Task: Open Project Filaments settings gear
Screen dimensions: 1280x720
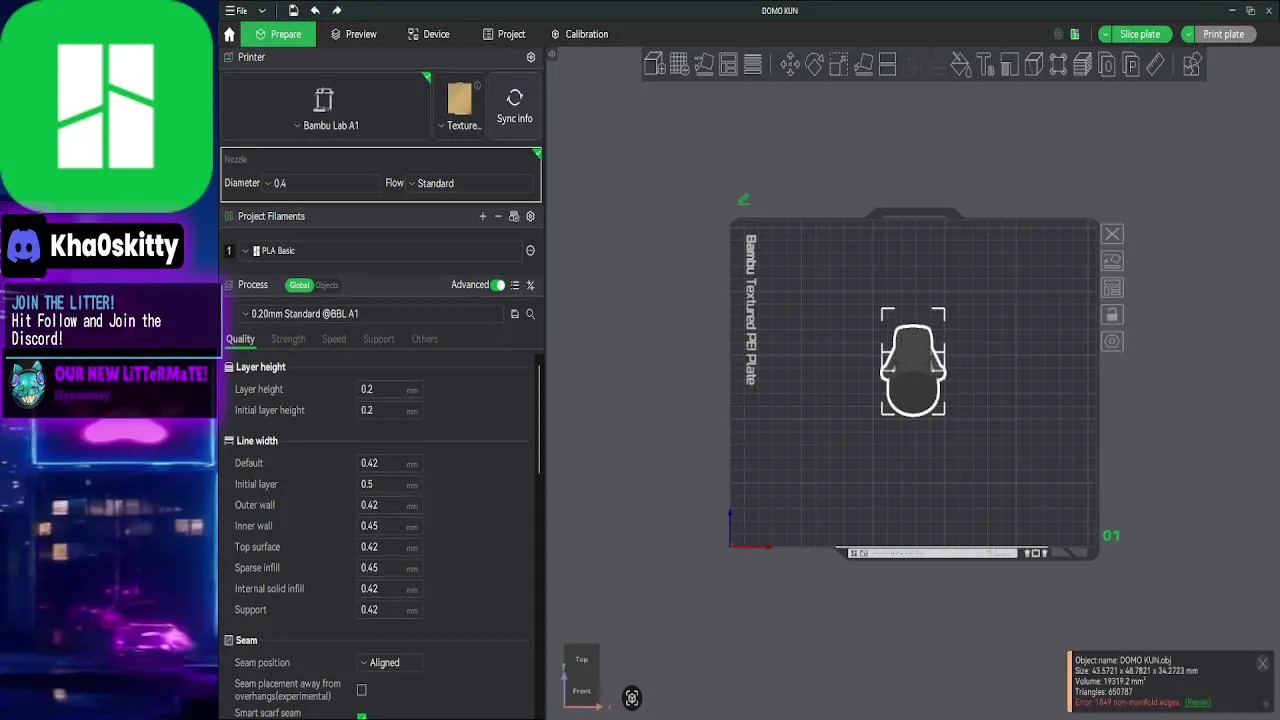Action: click(x=531, y=216)
